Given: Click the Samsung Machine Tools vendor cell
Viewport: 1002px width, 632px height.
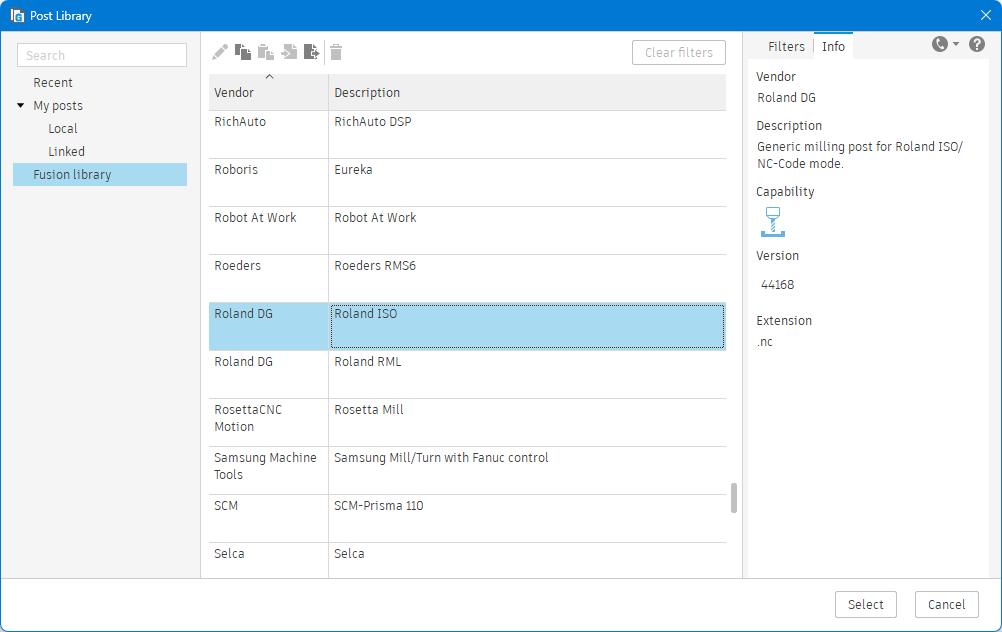Looking at the screenshot, I should tap(268, 470).
